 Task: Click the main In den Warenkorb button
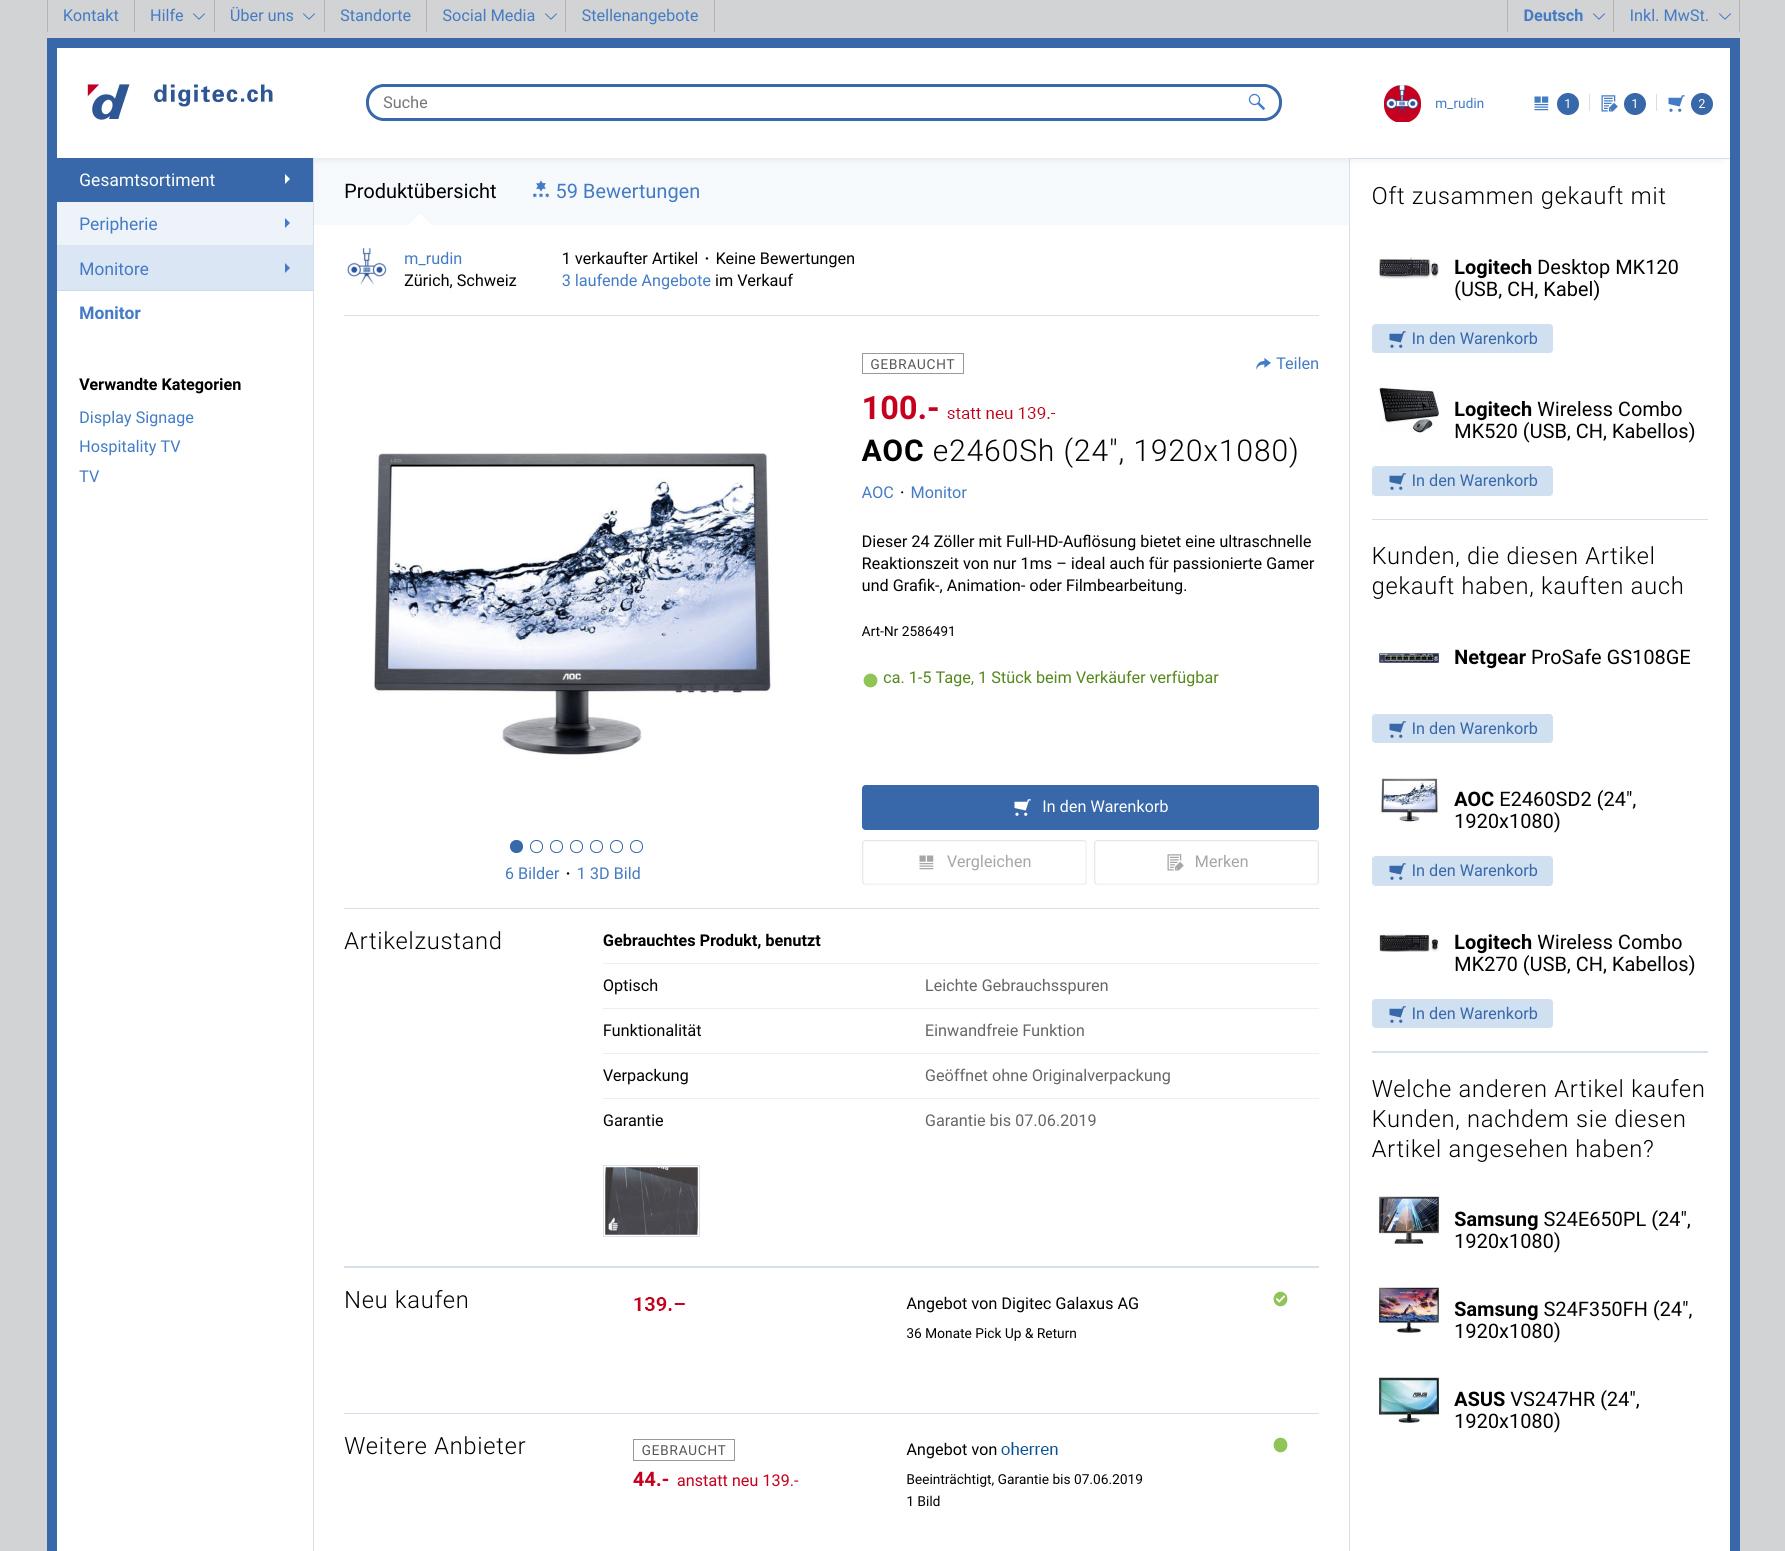click(x=1090, y=807)
